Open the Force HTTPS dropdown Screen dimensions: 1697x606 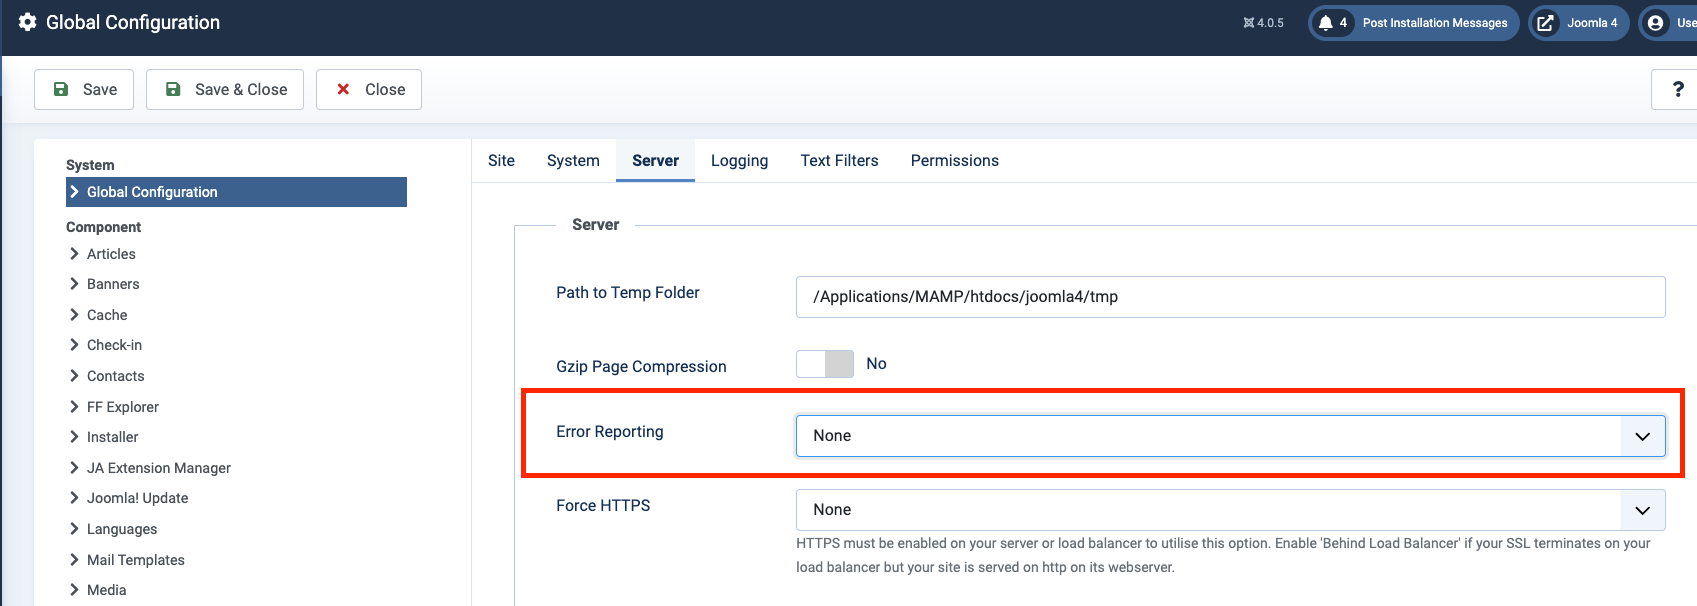point(1230,510)
